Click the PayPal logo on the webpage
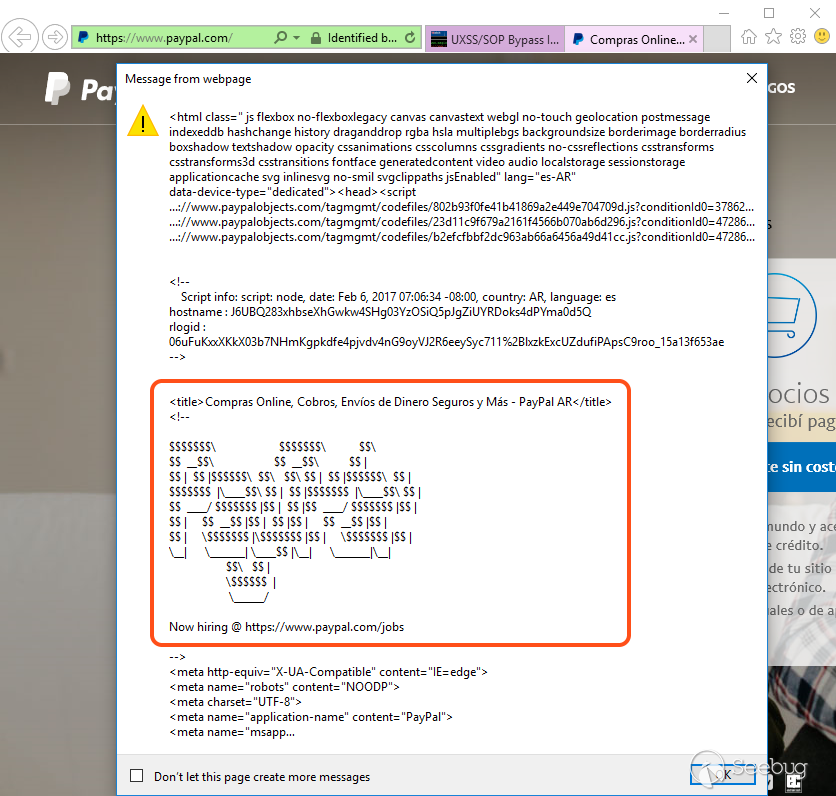The width and height of the screenshot is (836, 796). tap(80, 88)
